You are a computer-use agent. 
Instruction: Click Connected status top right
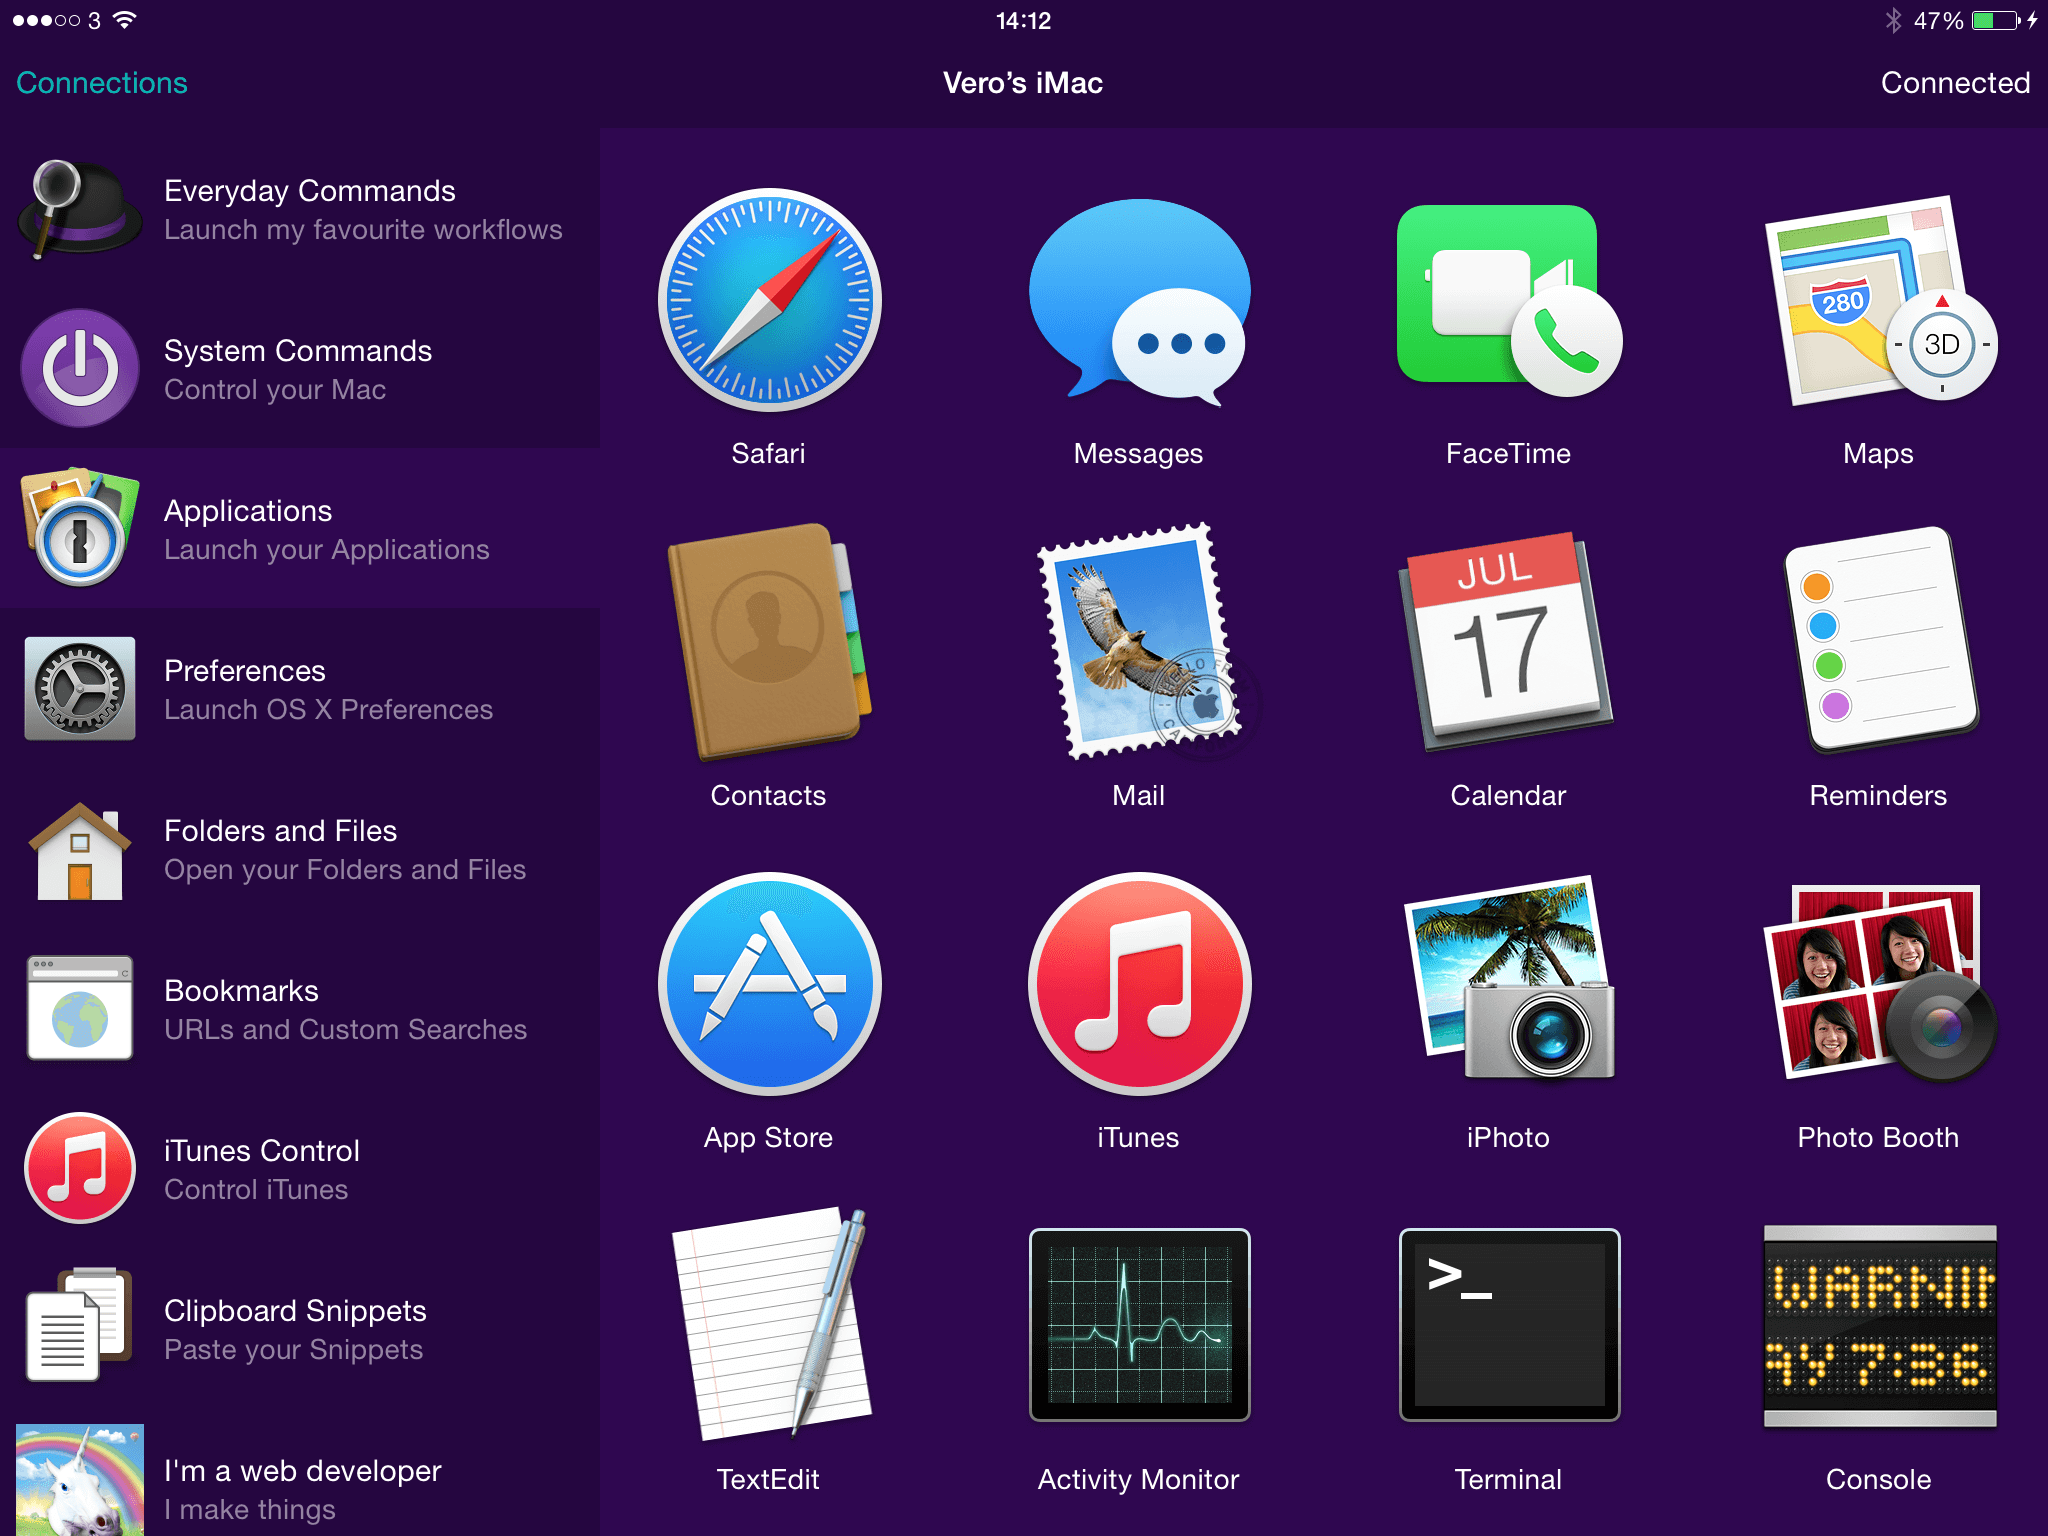coord(1951,82)
